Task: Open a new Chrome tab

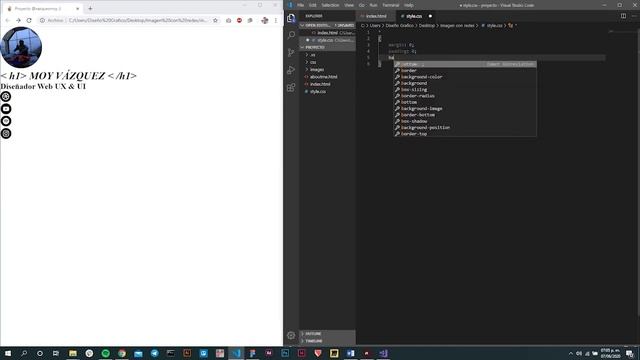Action: [x=90, y=8]
